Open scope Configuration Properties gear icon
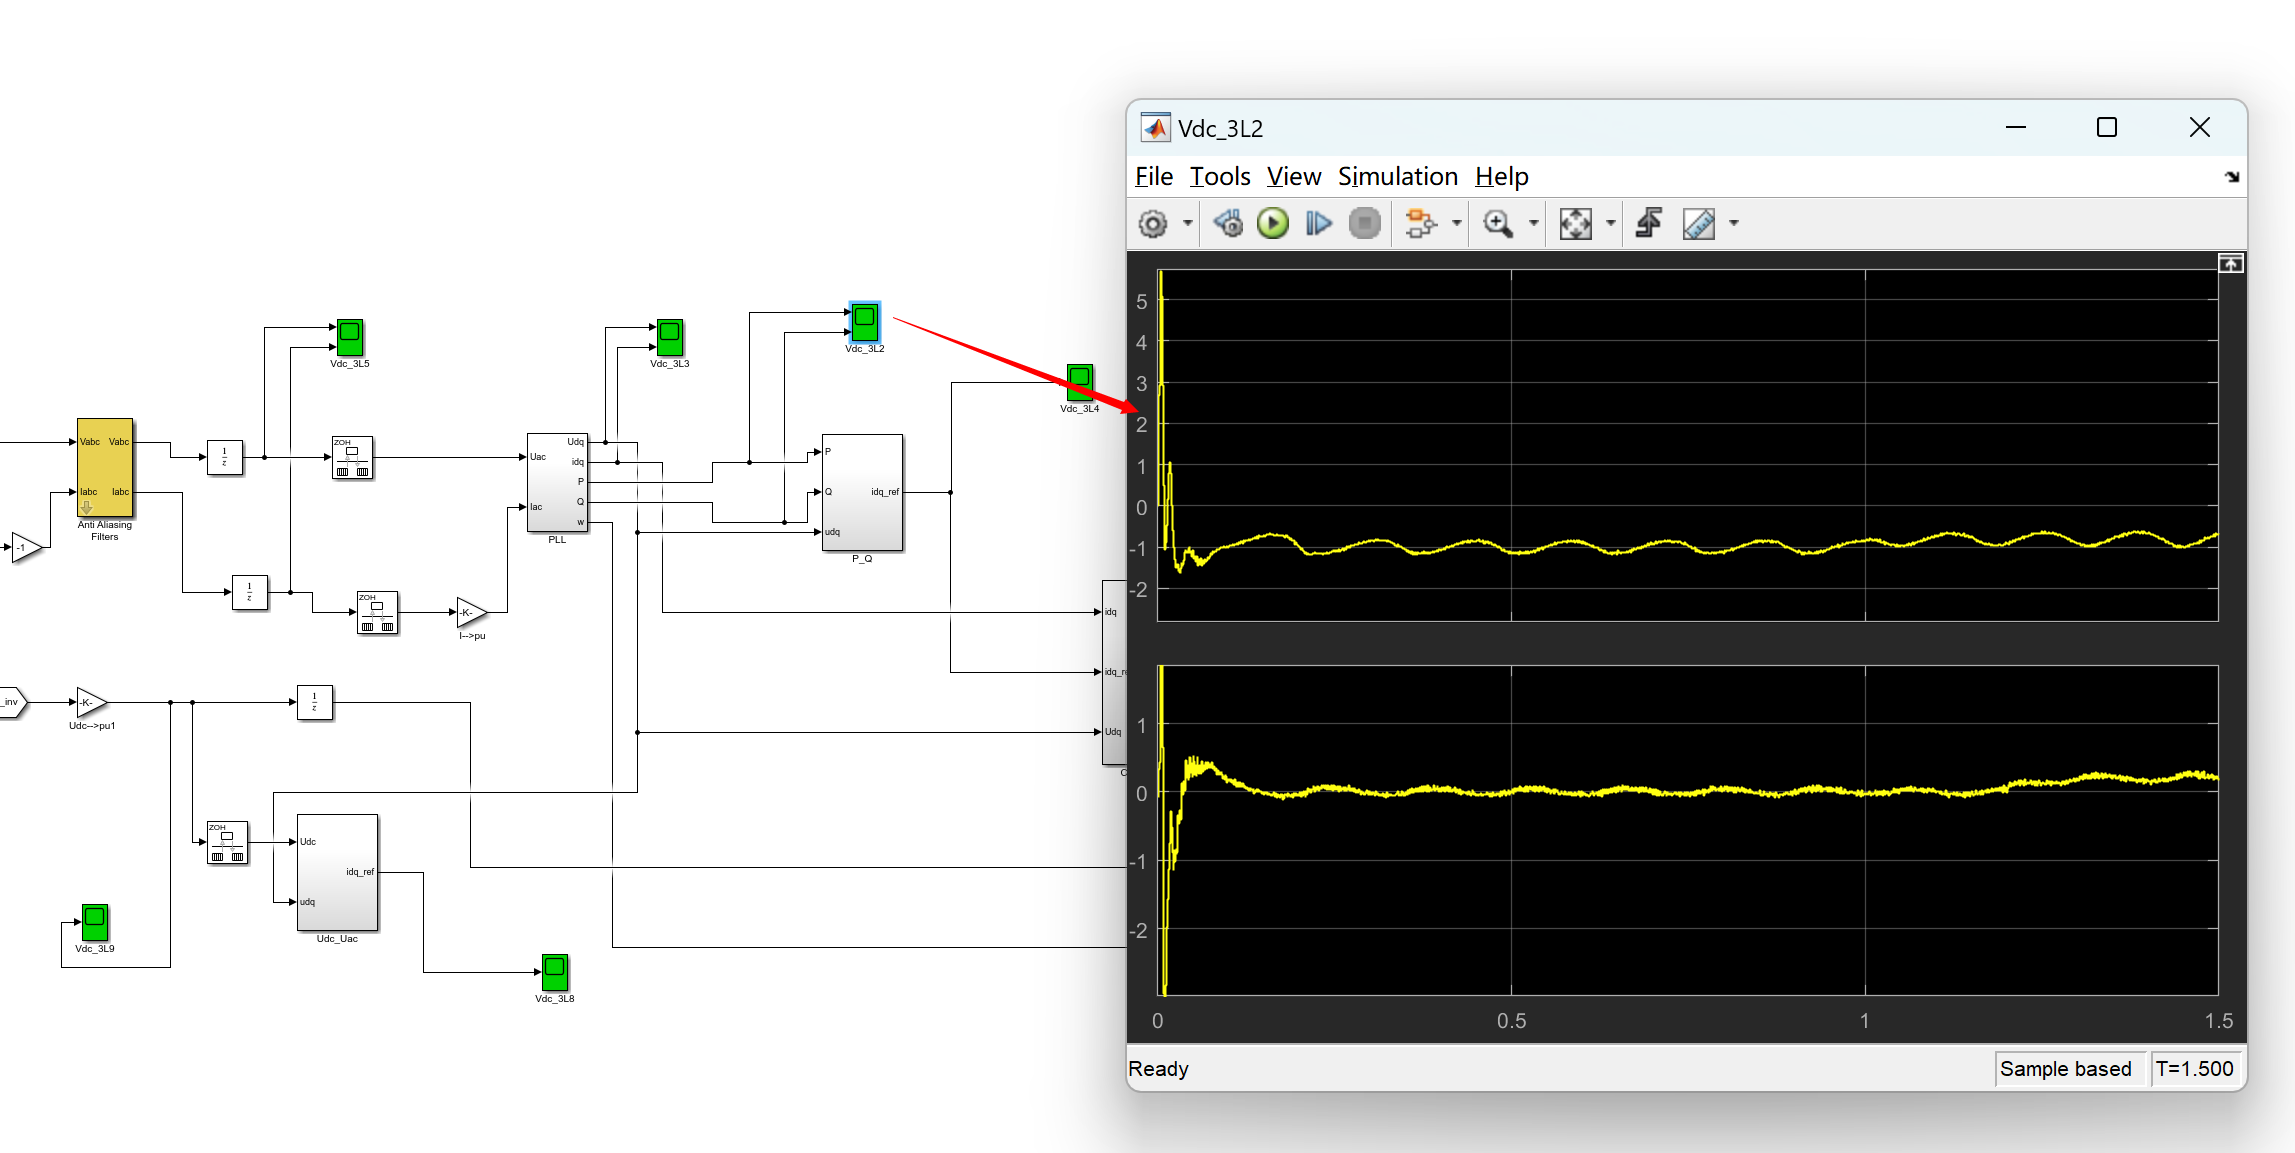2295x1153 pixels. coord(1153,224)
